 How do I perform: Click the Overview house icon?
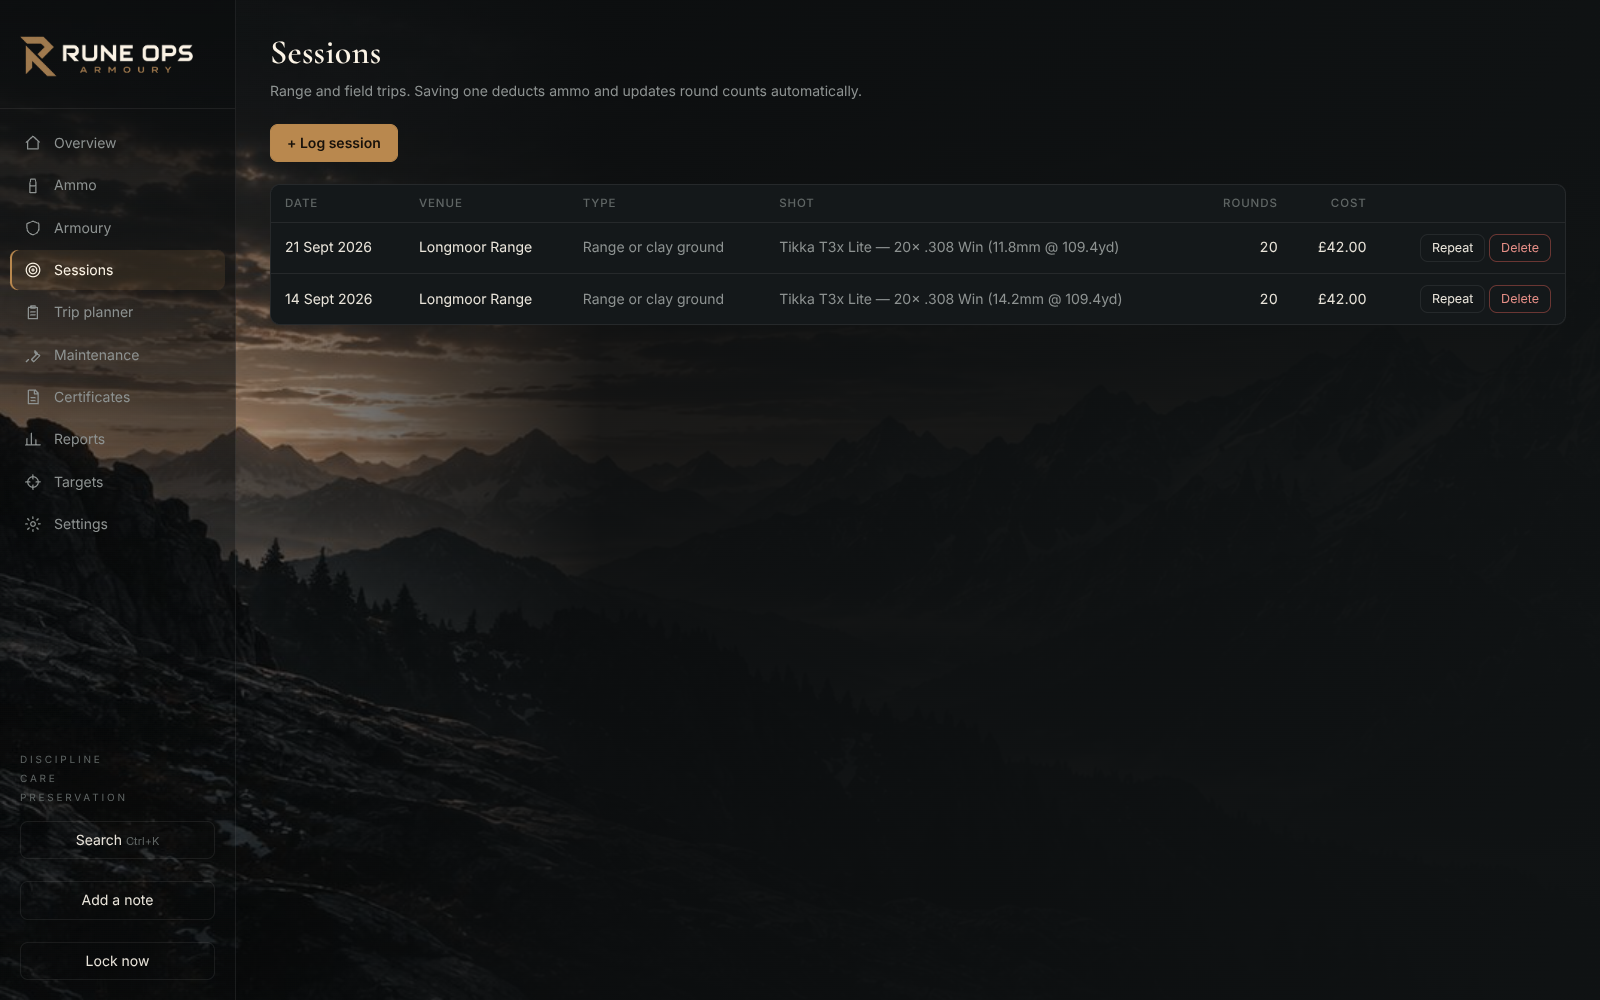[x=33, y=143]
